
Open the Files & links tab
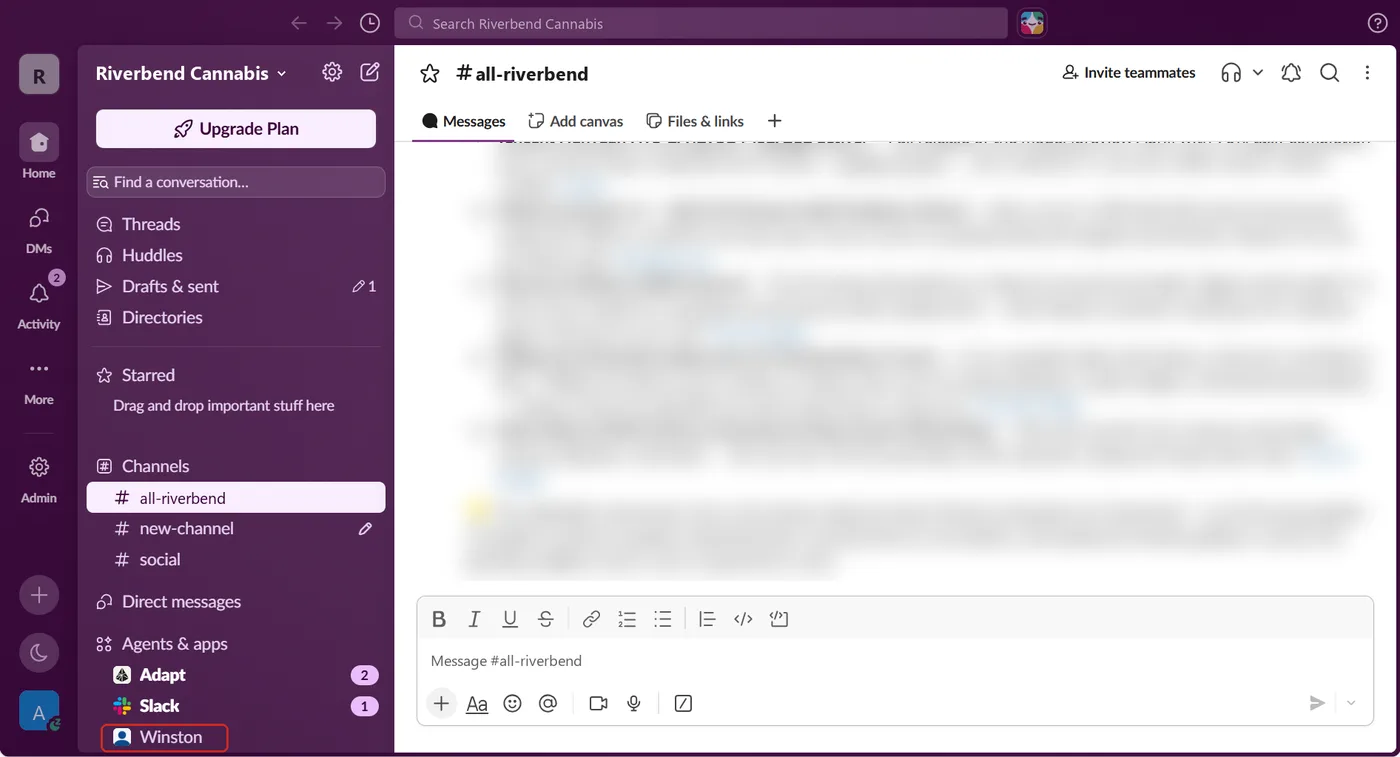click(695, 121)
